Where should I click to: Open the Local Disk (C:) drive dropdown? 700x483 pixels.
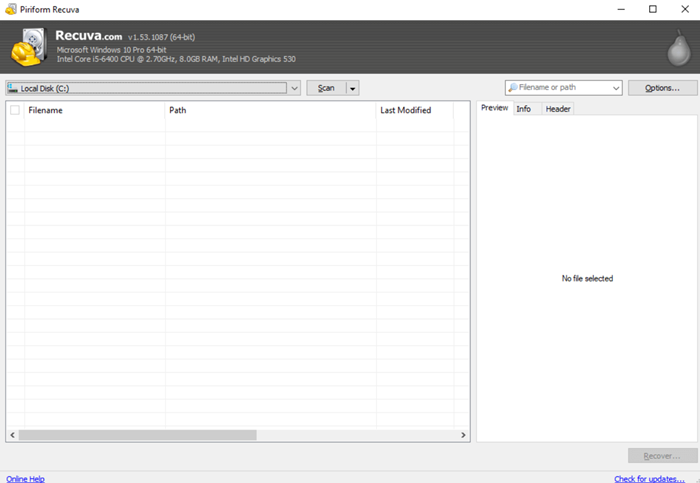click(x=294, y=88)
